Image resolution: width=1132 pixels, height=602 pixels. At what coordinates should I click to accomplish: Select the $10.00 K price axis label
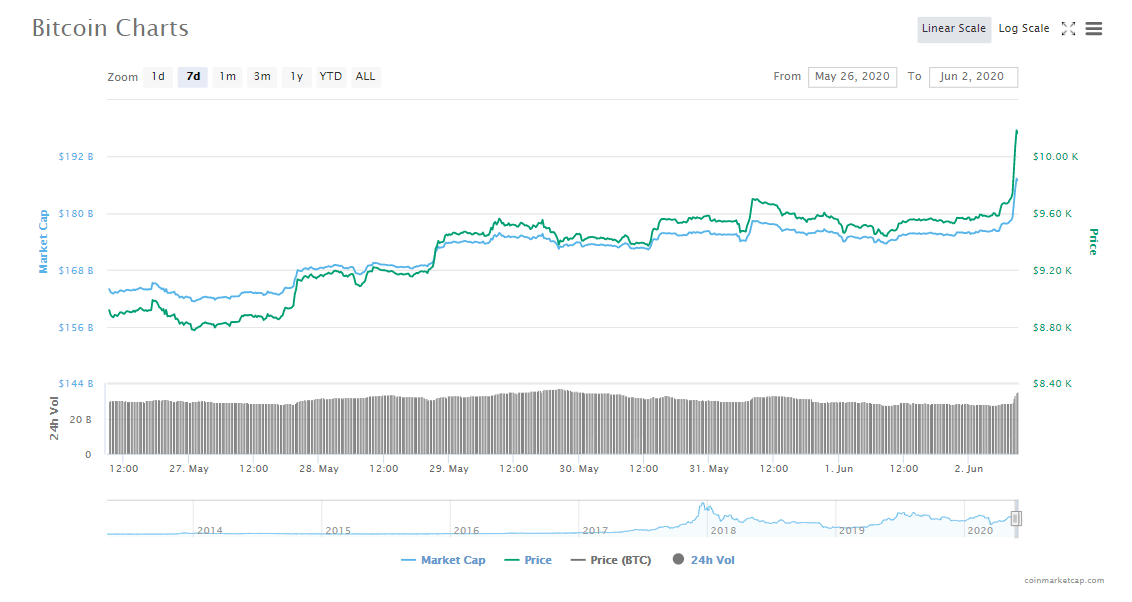click(x=1055, y=157)
